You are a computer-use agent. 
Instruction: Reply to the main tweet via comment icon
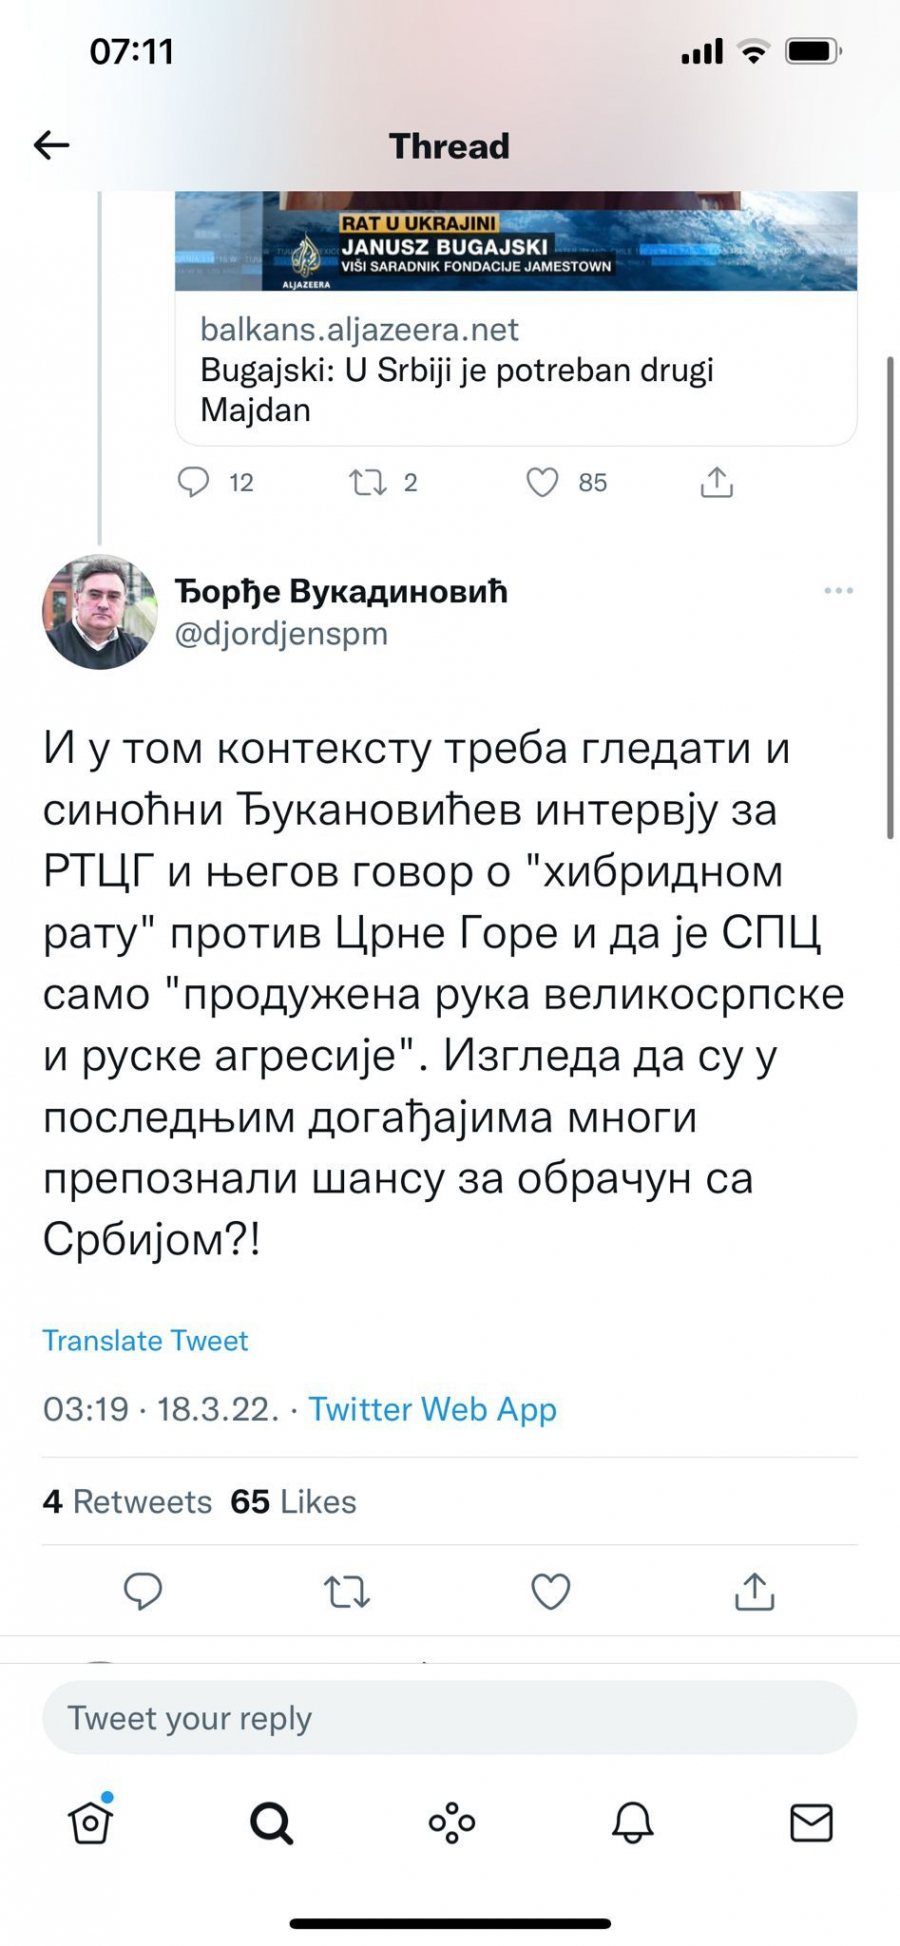[x=143, y=1591]
